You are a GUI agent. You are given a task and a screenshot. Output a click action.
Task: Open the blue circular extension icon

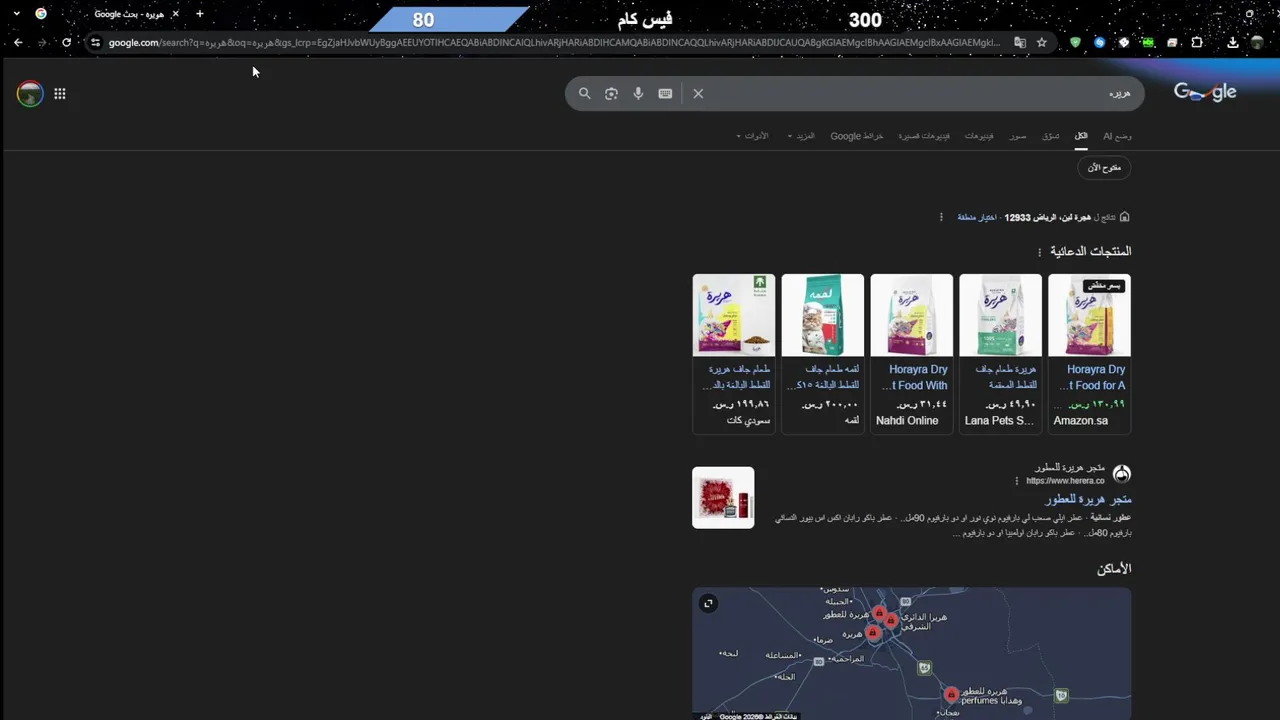1099,42
